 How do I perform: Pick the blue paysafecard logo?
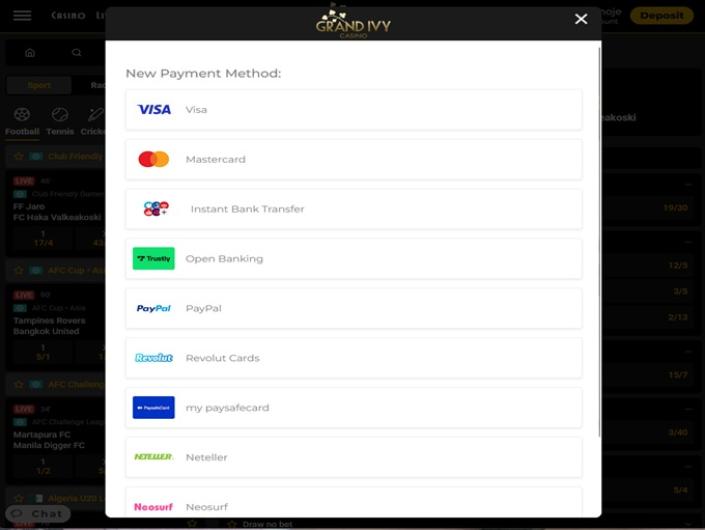(154, 407)
